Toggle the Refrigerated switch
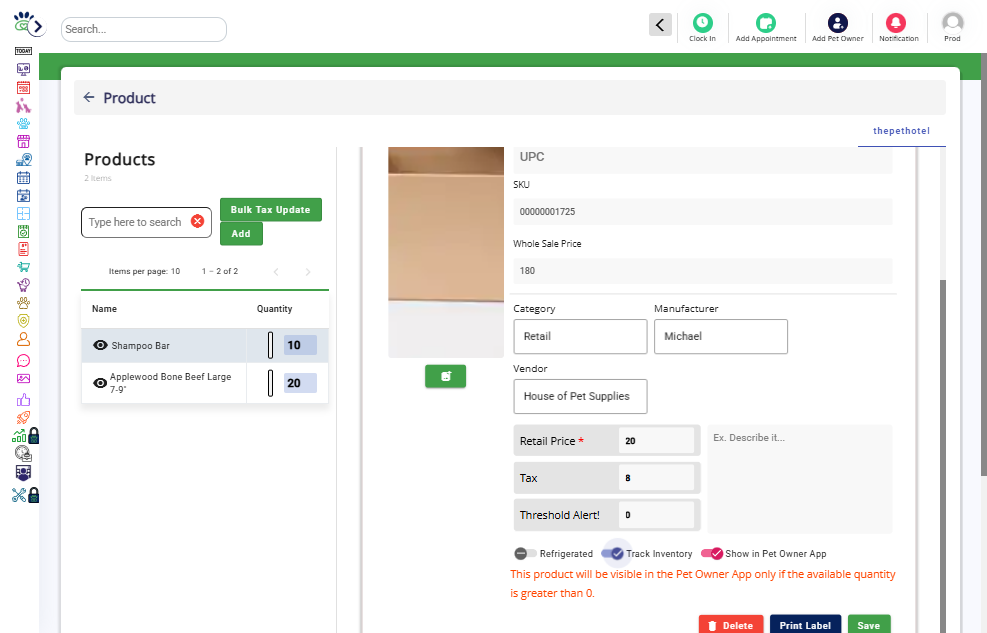987x633 pixels. [525, 554]
